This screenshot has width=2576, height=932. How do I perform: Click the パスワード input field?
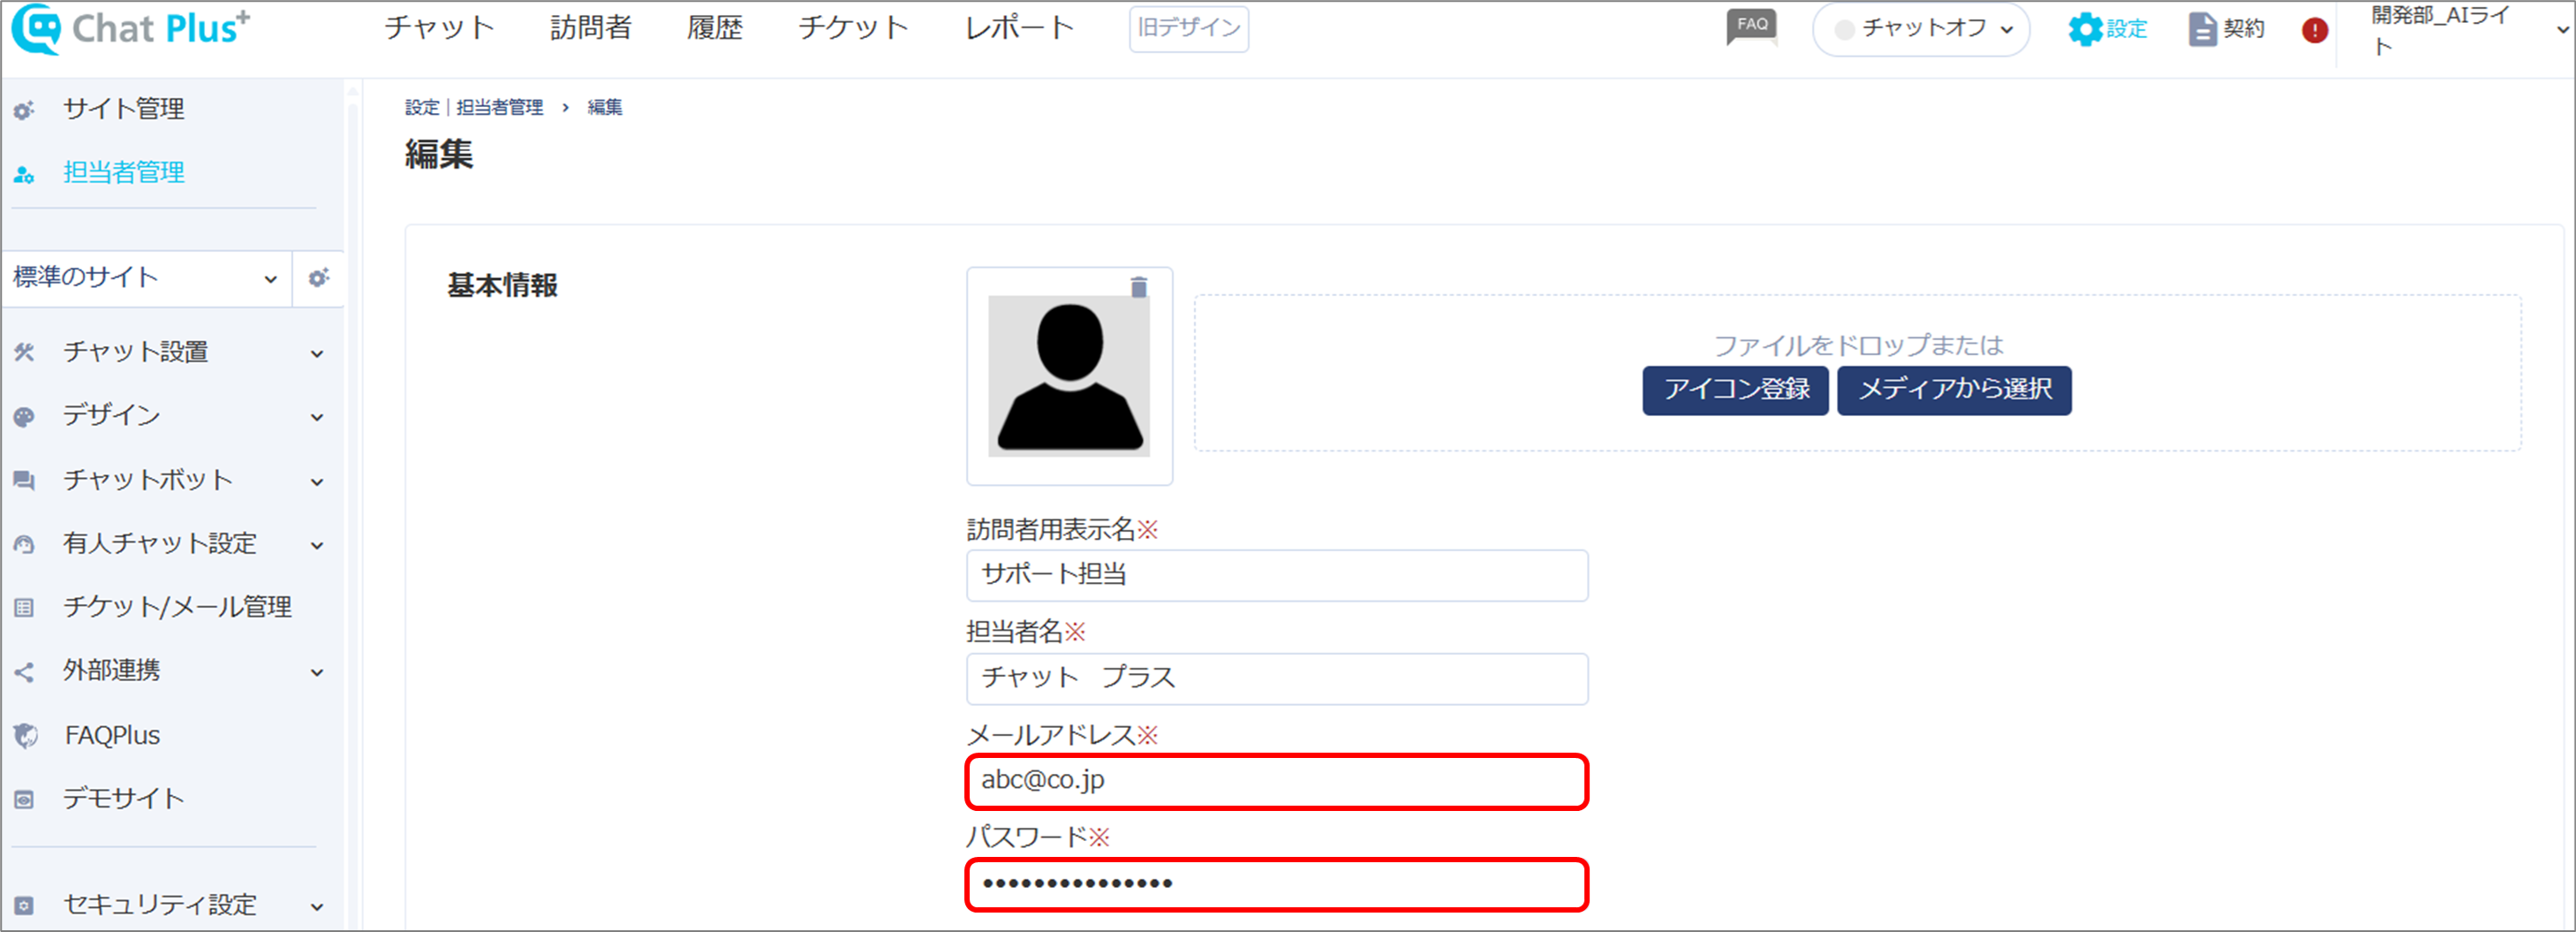tap(1277, 885)
